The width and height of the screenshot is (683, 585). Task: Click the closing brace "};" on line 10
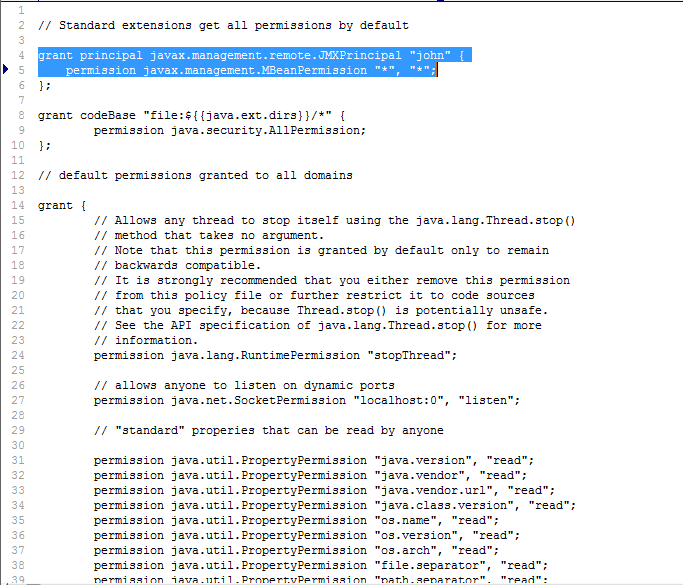tap(44, 145)
